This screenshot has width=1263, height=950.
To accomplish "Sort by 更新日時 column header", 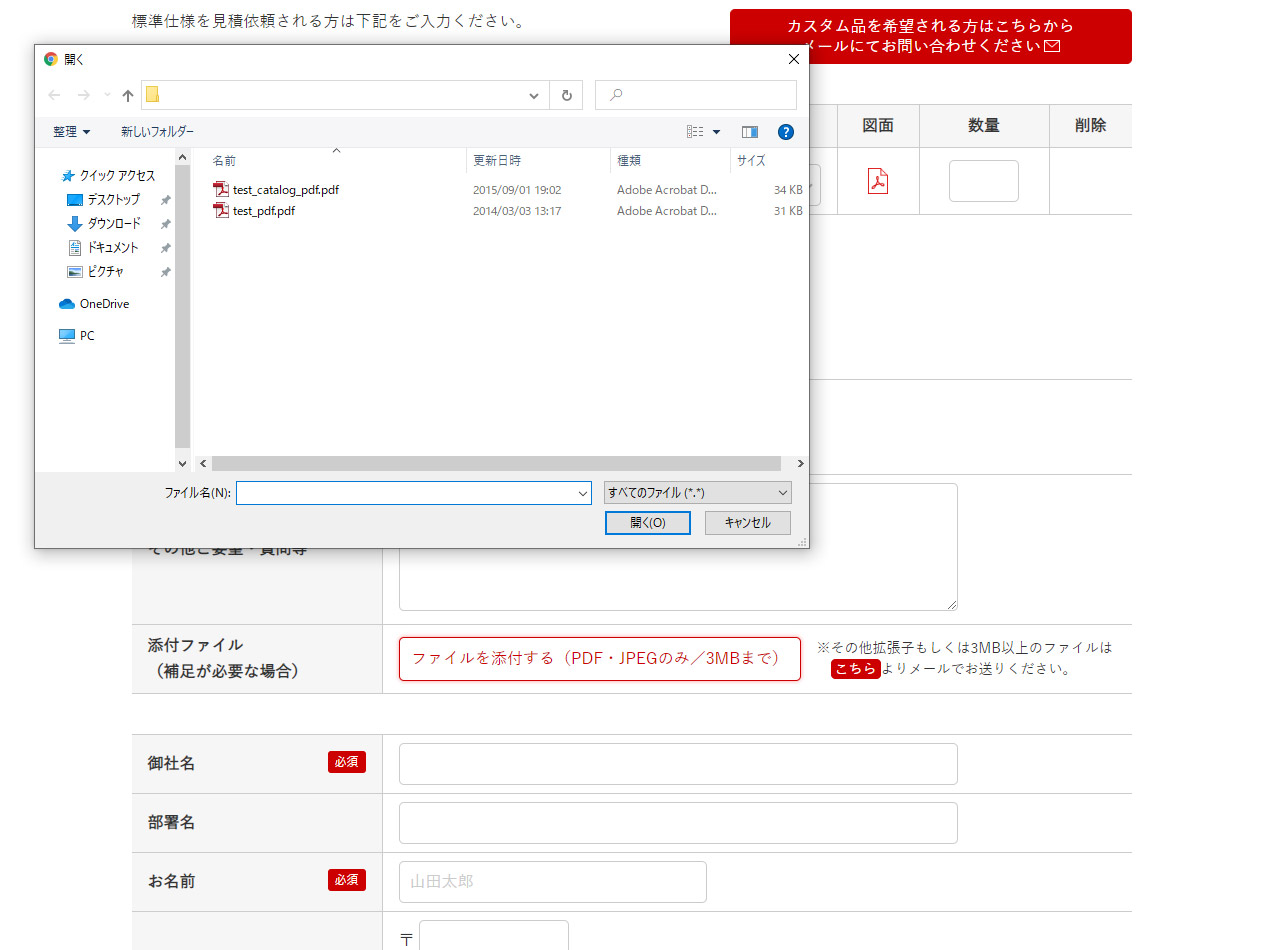I will click(538, 160).
